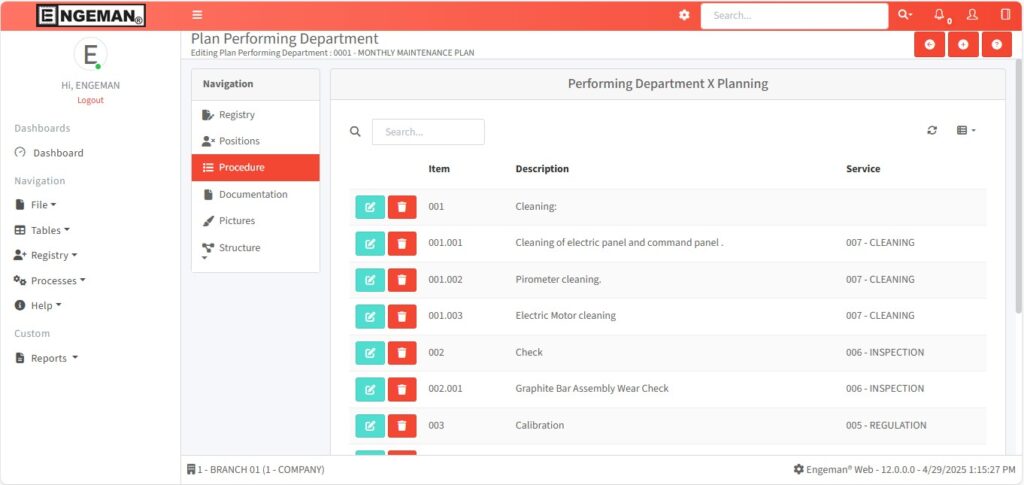This screenshot has width=1024, height=485.
Task: Open the user profile icon in header
Action: tap(972, 15)
